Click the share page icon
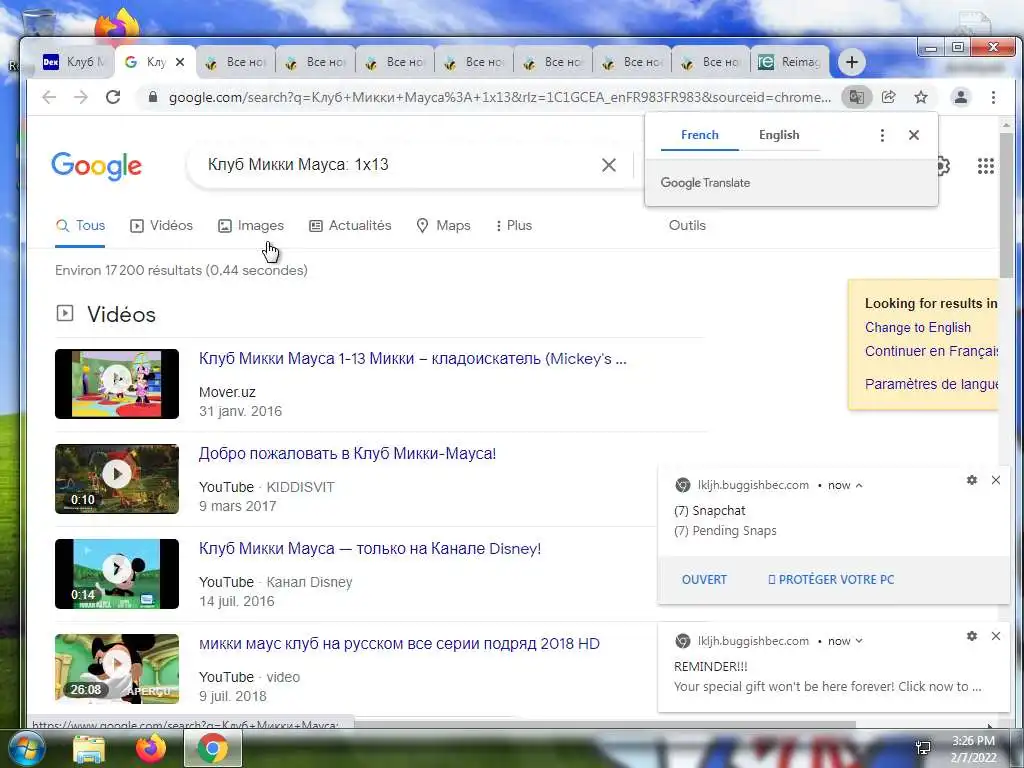Image resolution: width=1024 pixels, height=768 pixels. point(888,97)
